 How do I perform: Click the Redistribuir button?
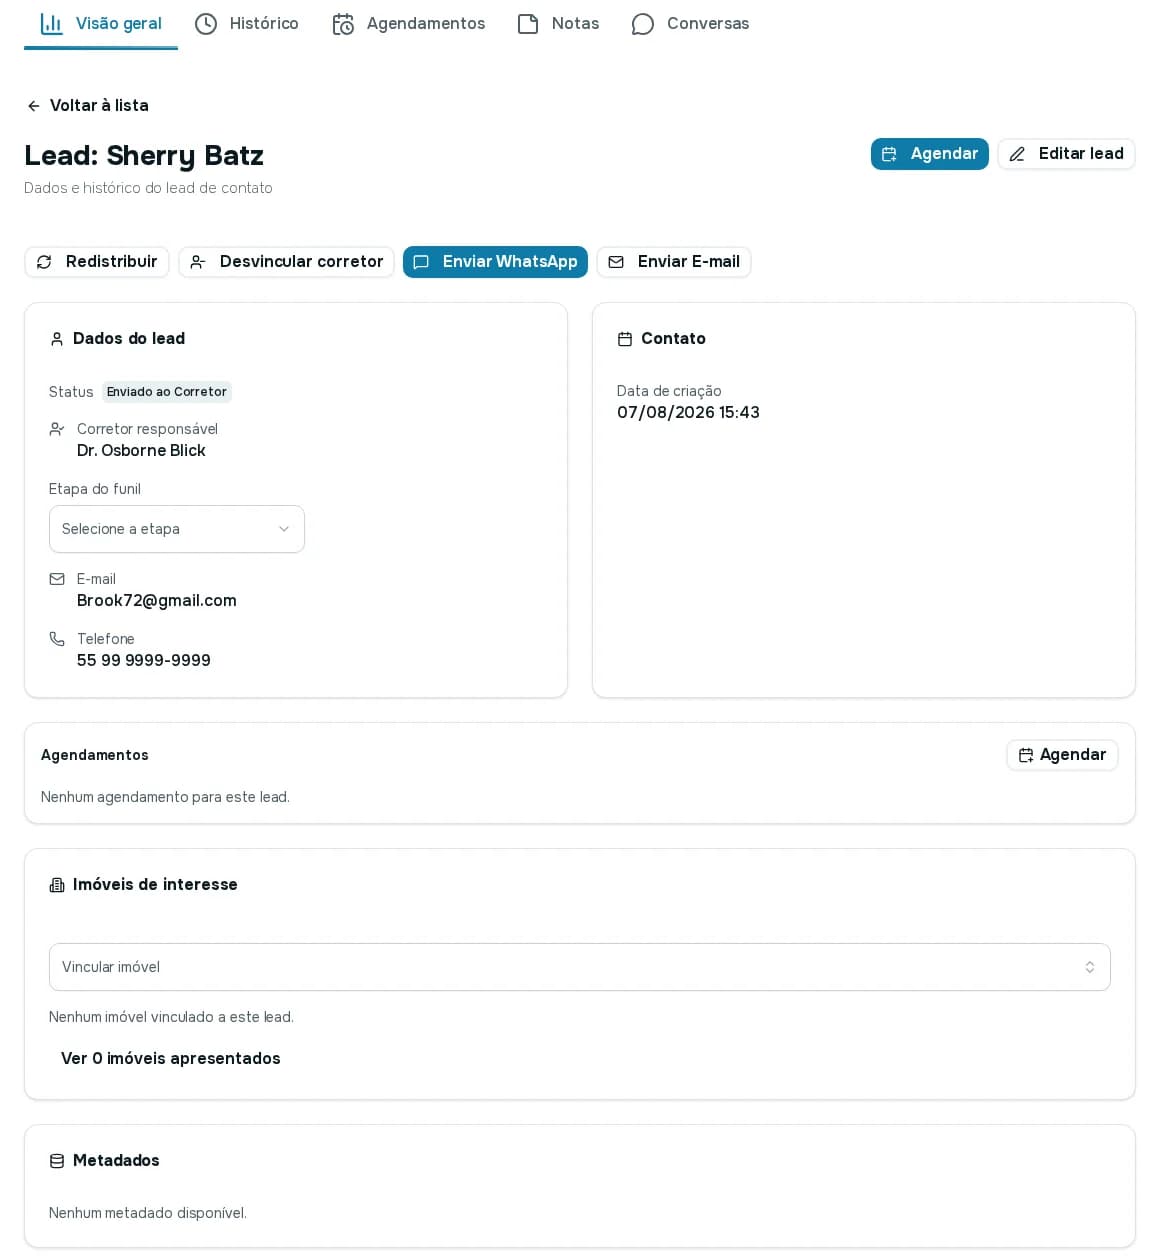point(97,262)
